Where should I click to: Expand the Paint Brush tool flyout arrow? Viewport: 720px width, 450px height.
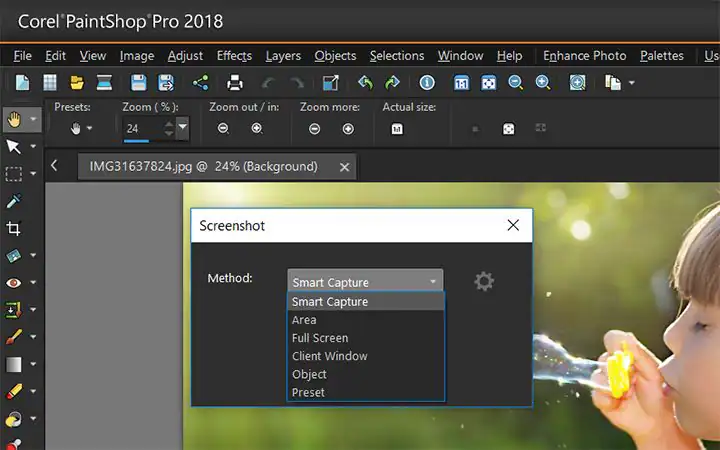click(33, 337)
